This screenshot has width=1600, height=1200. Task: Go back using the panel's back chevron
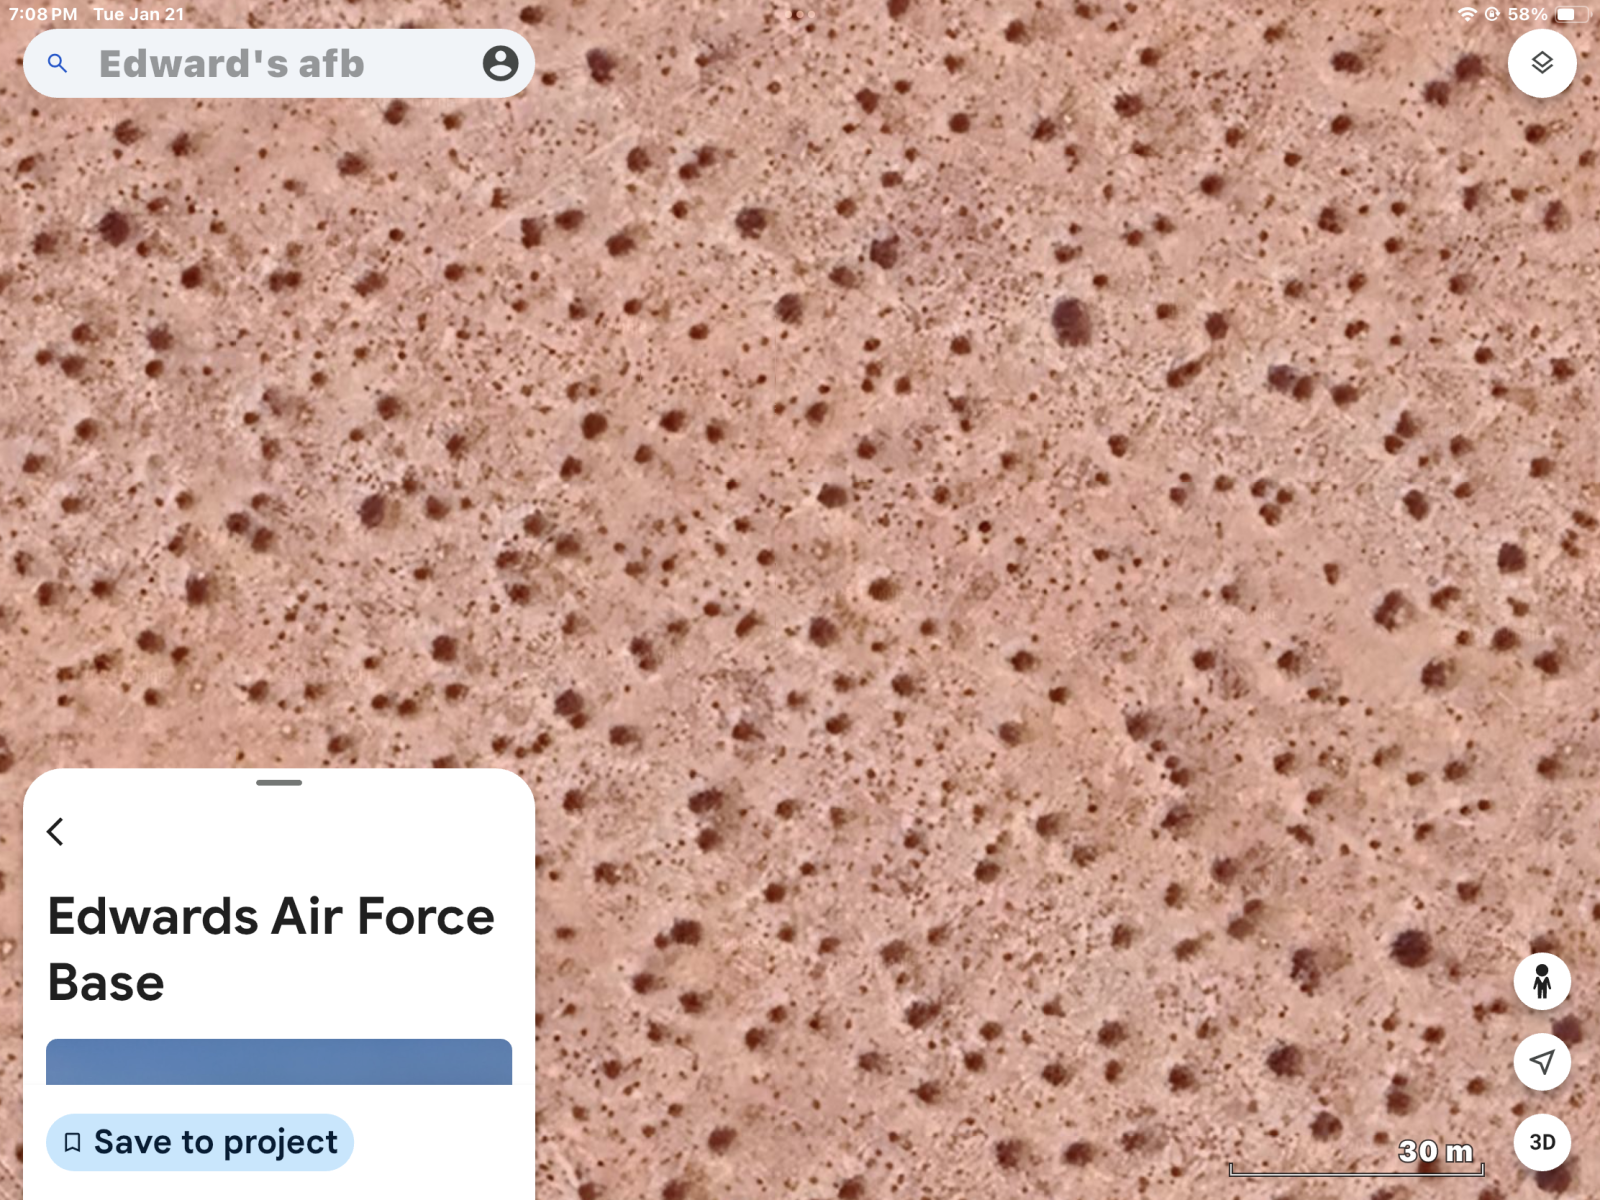56,831
